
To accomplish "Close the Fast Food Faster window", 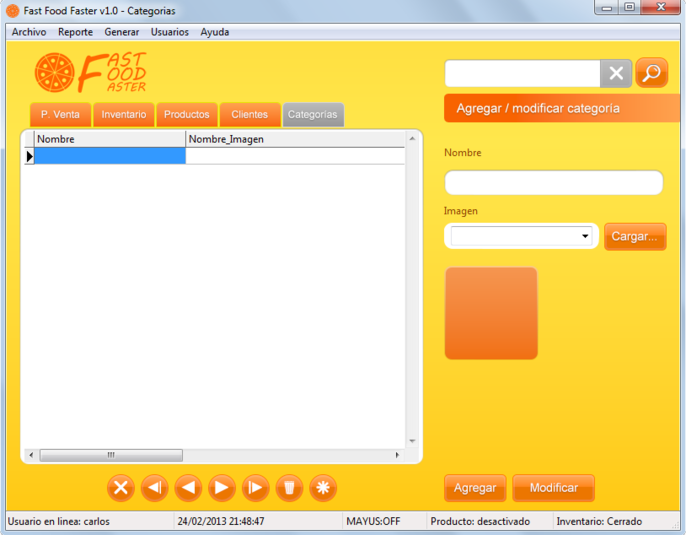I will tap(661, 7).
